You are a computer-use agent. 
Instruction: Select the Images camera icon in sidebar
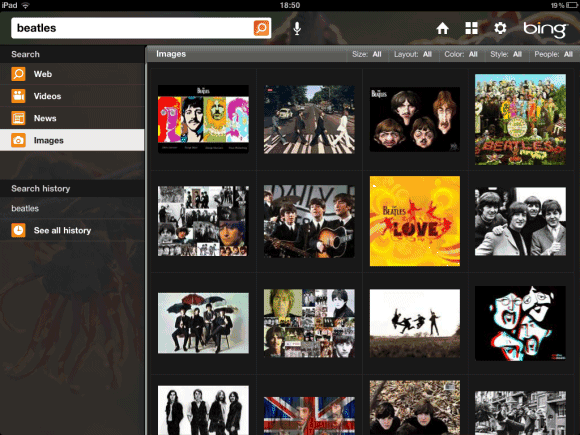pyautogui.click(x=18, y=141)
